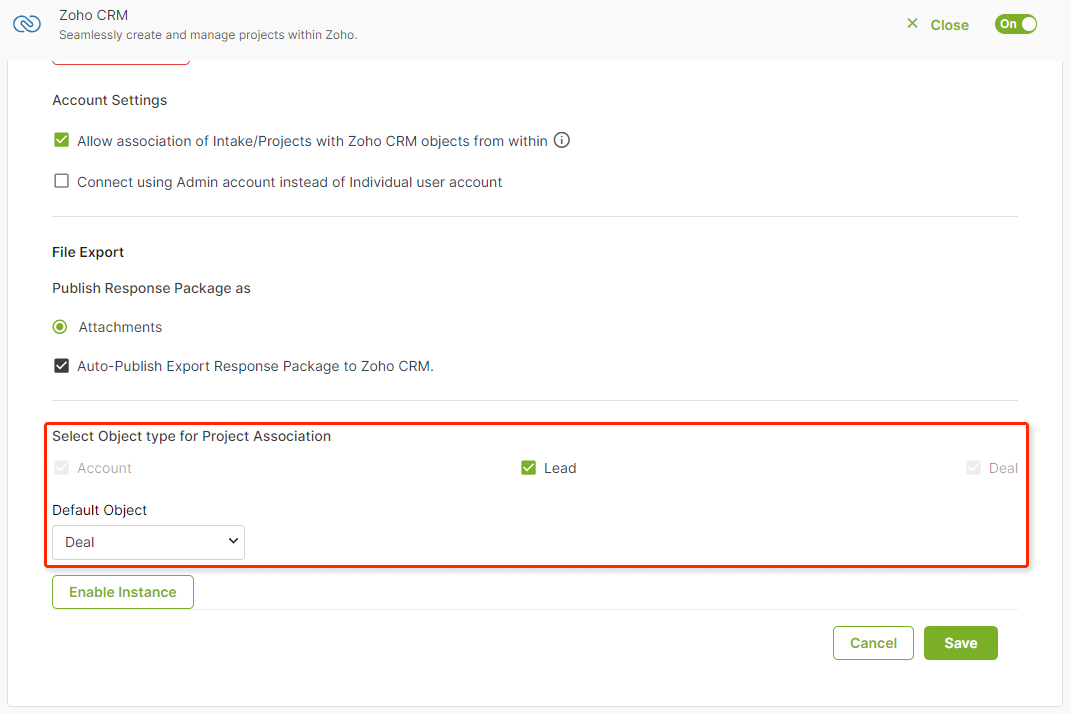Click the Cancel button
Viewport: 1071px width, 714px height.
pyautogui.click(x=873, y=643)
